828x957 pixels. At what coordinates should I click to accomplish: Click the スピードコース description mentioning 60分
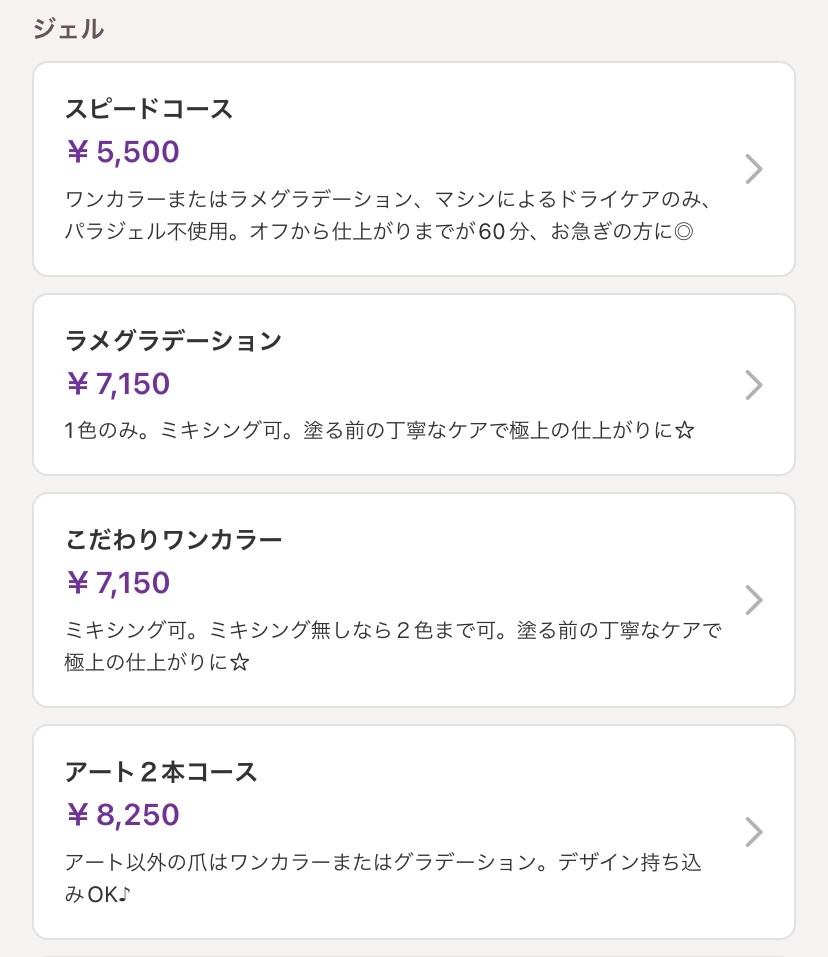click(380, 234)
